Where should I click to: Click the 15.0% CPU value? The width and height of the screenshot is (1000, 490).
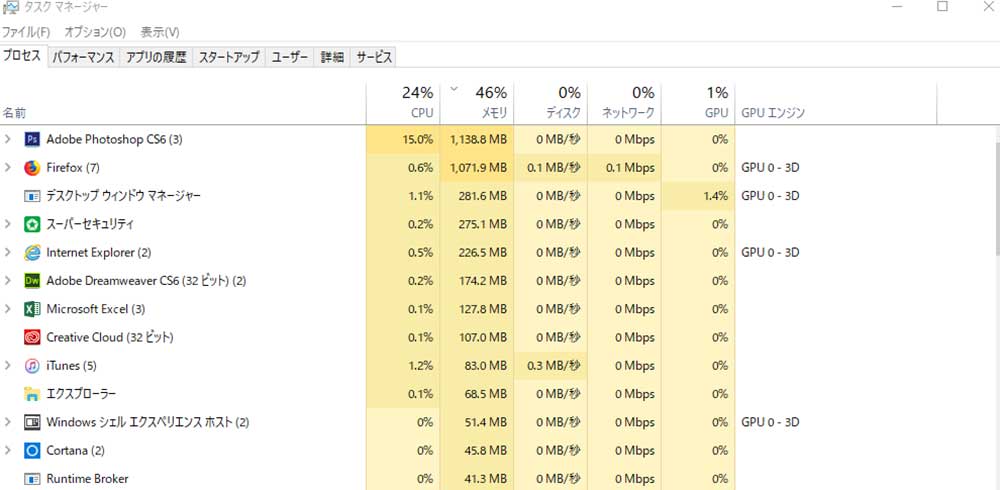tap(418, 139)
